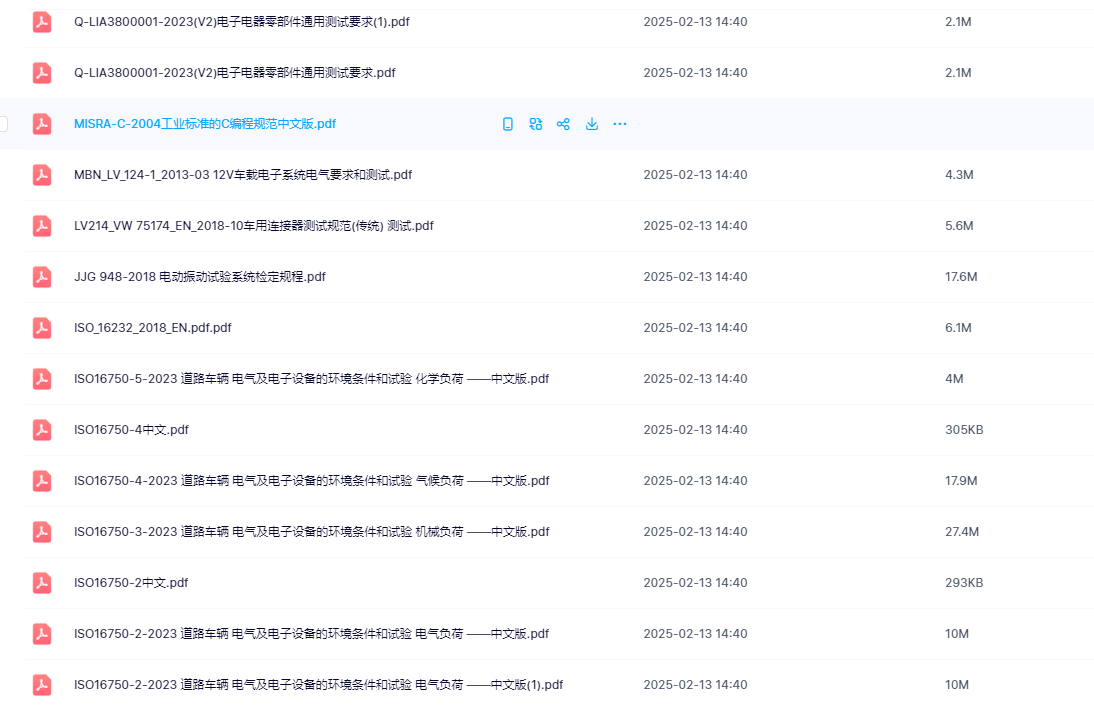Viewport: 1094px width, 709px height.
Task: Click PDF icon of ISO16750-2-2023 电气负荷 中文版.pdf
Action: (x=42, y=634)
